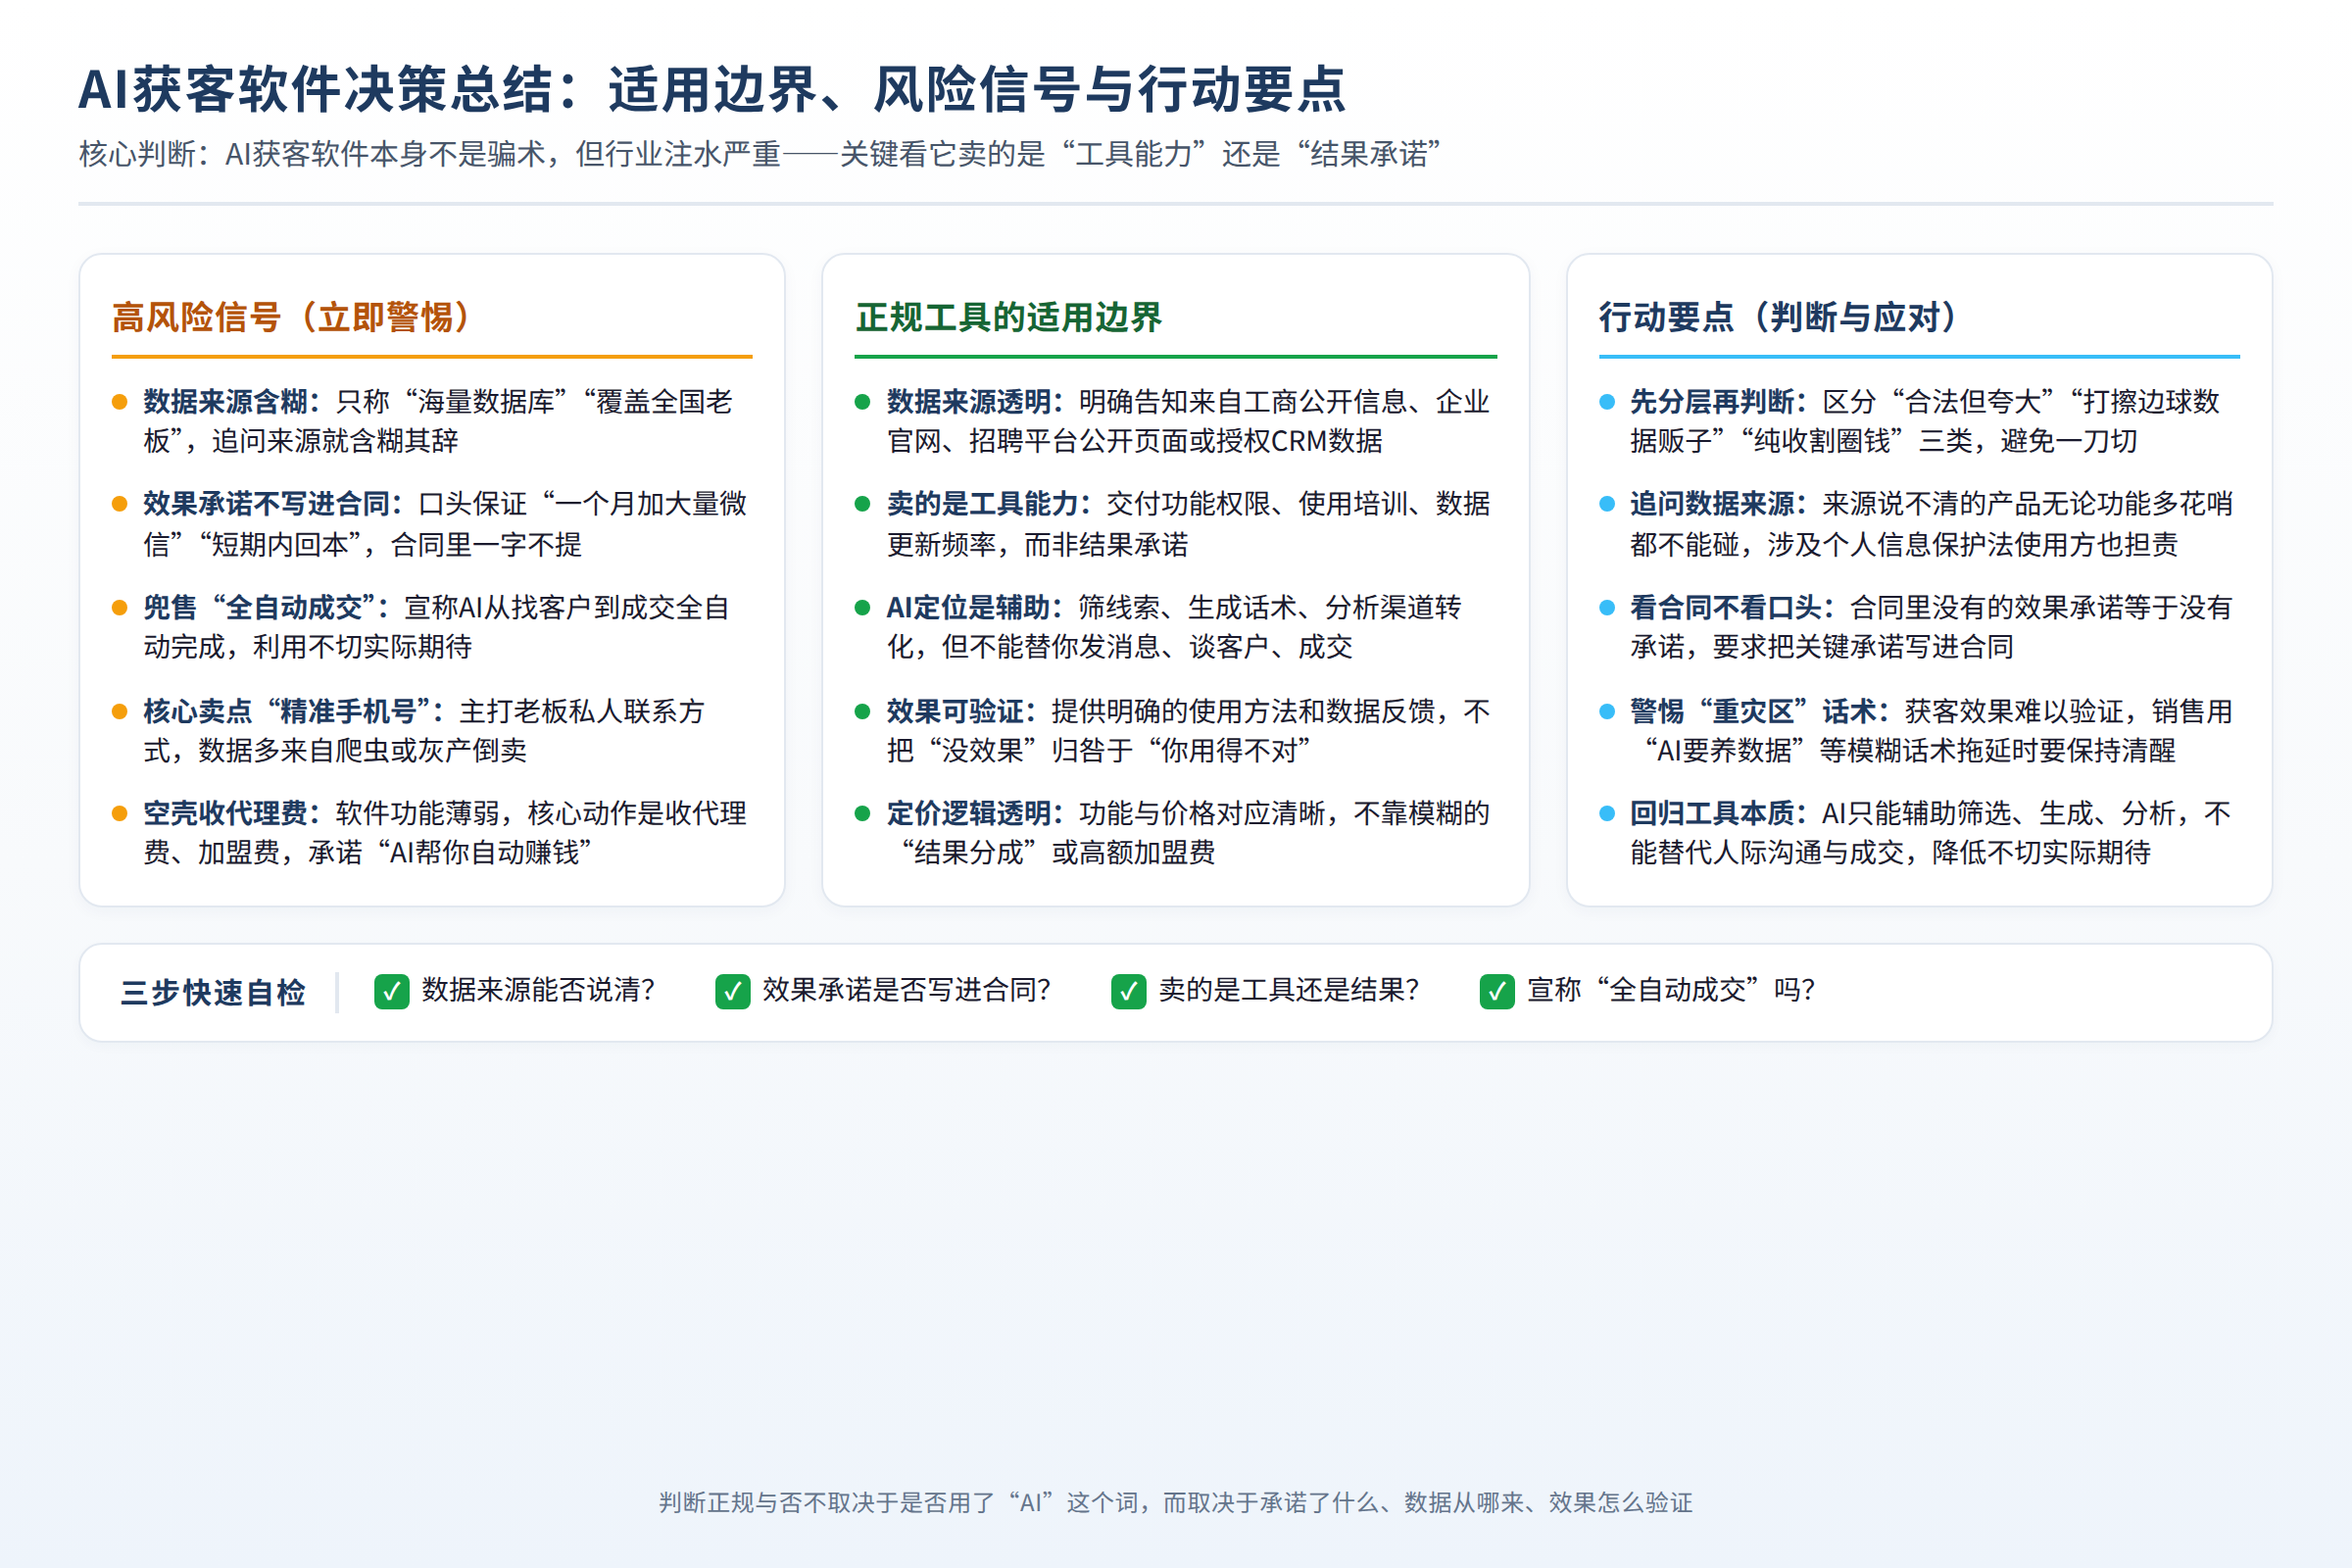Click the blue bullet before 回归工具本质
The image size is (2352, 1568).
point(1606,814)
